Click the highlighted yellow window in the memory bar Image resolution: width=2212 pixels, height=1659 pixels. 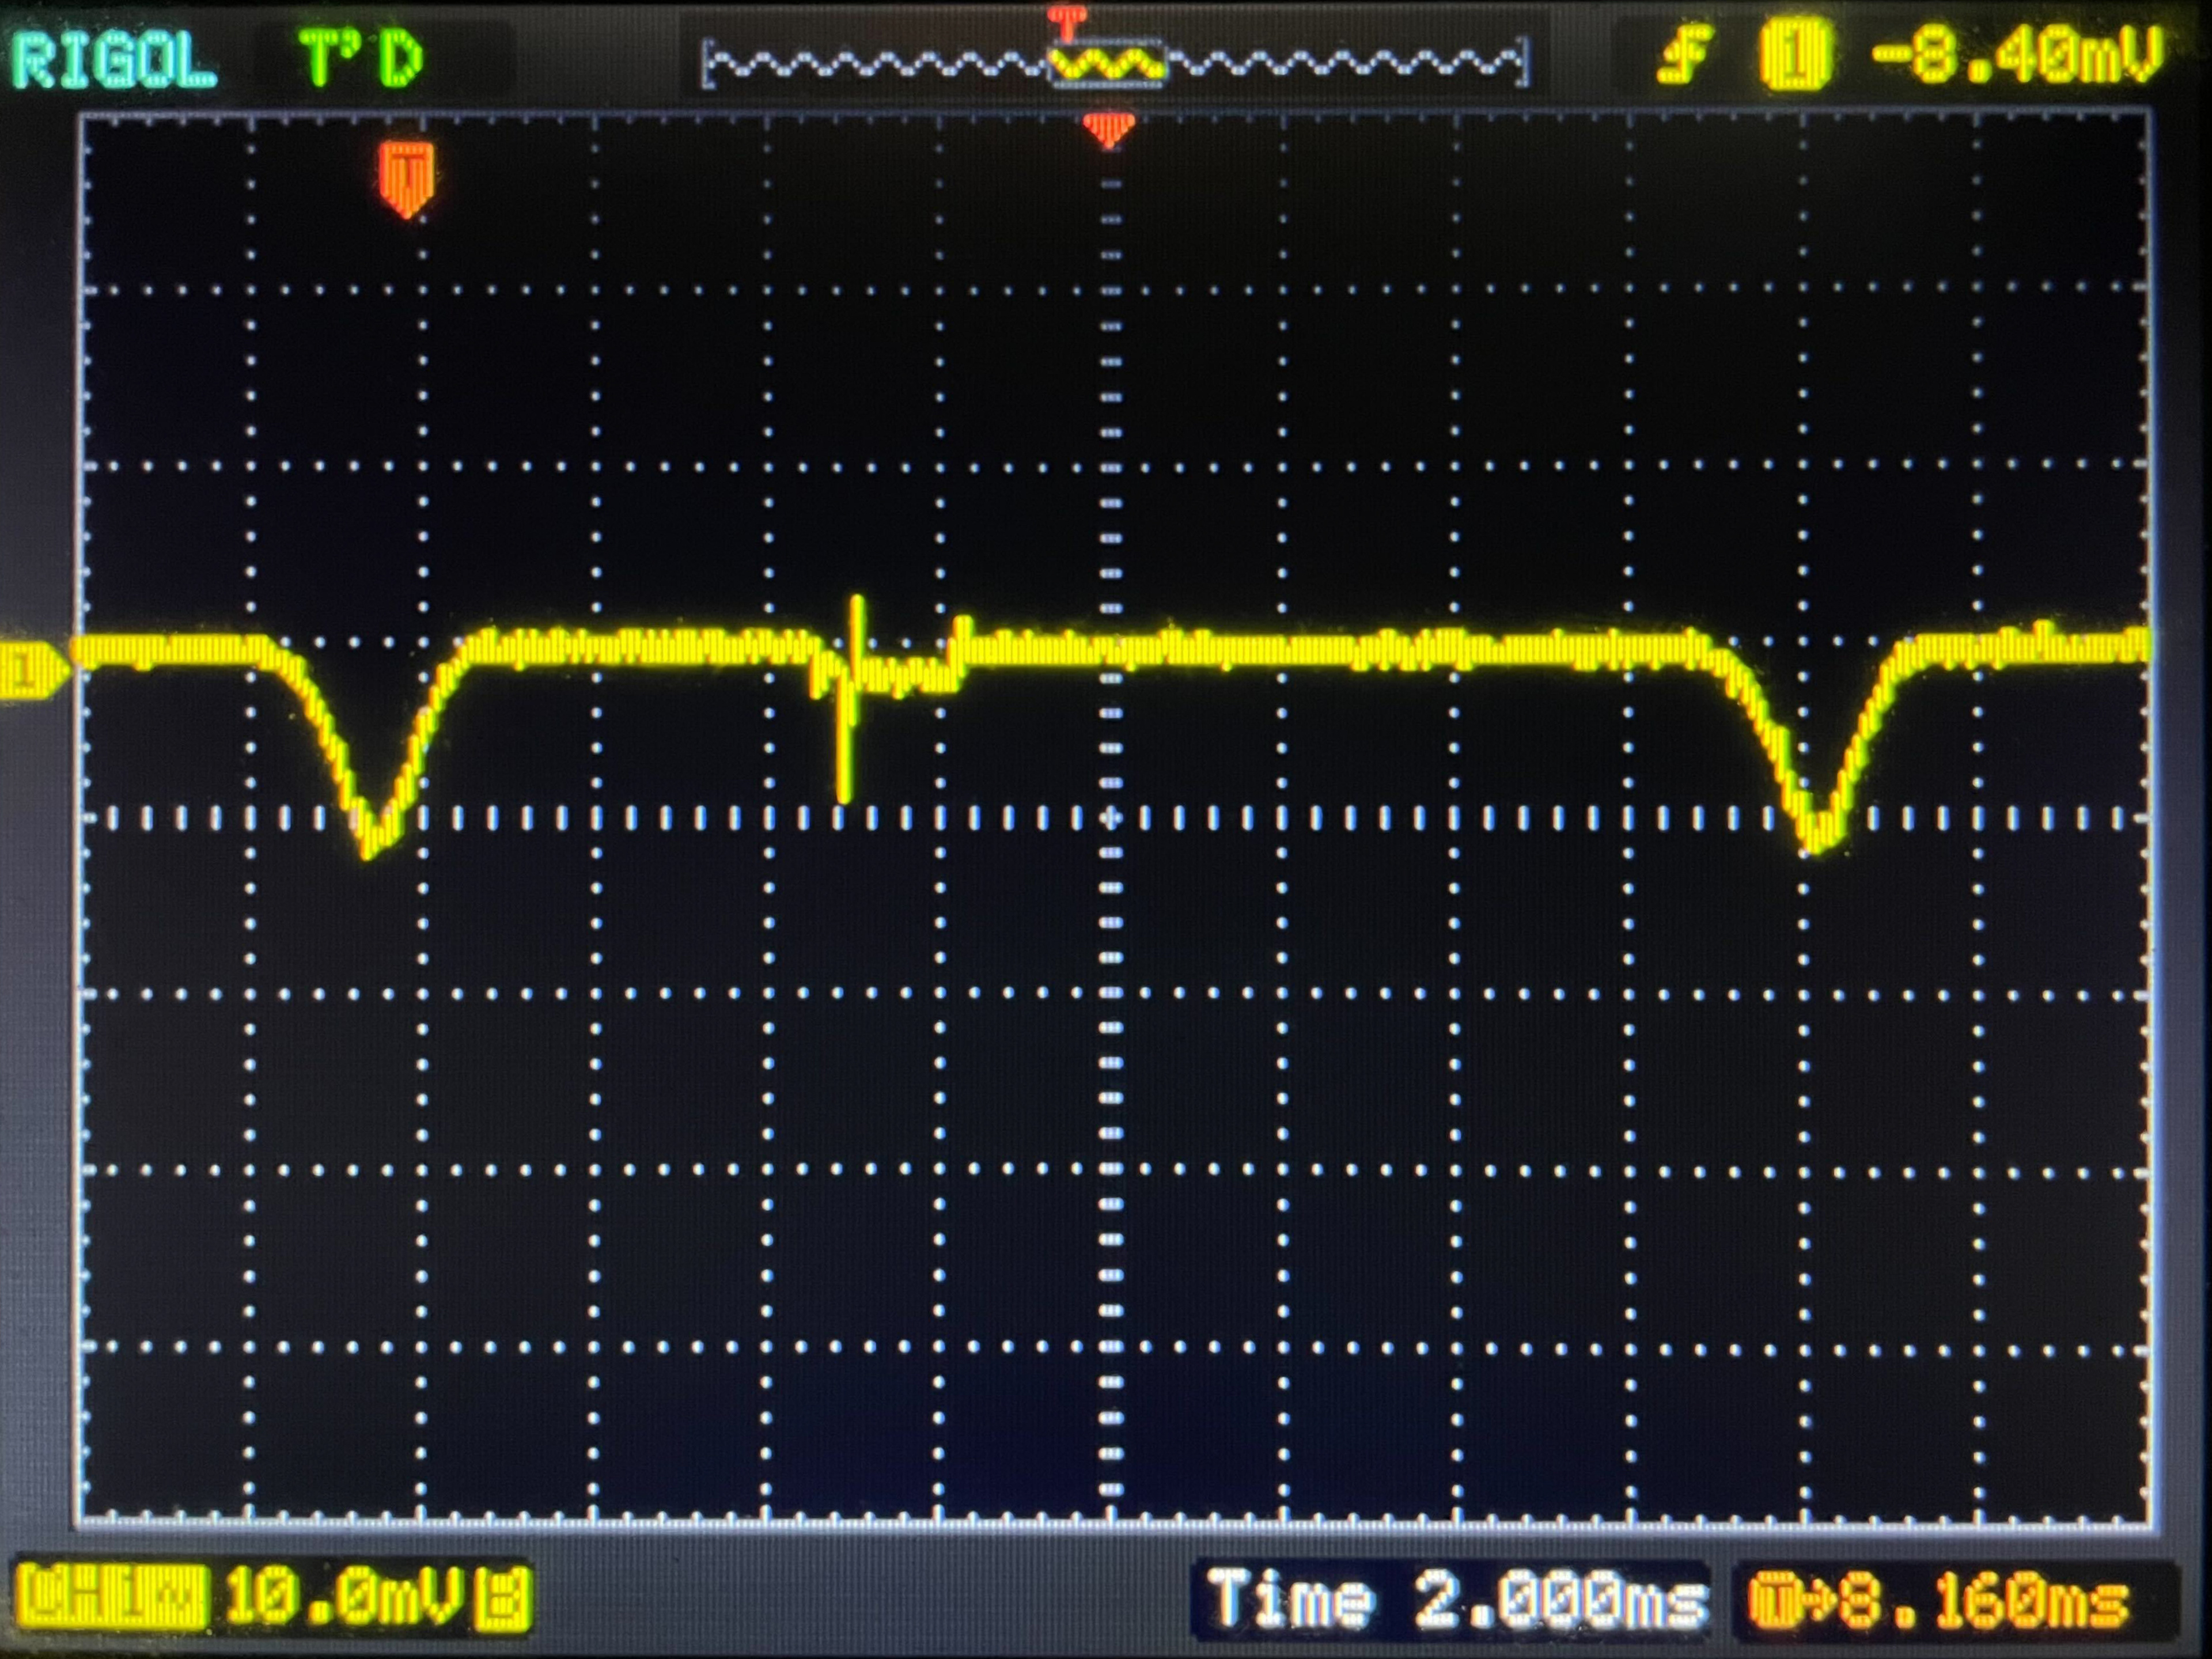[x=1107, y=64]
